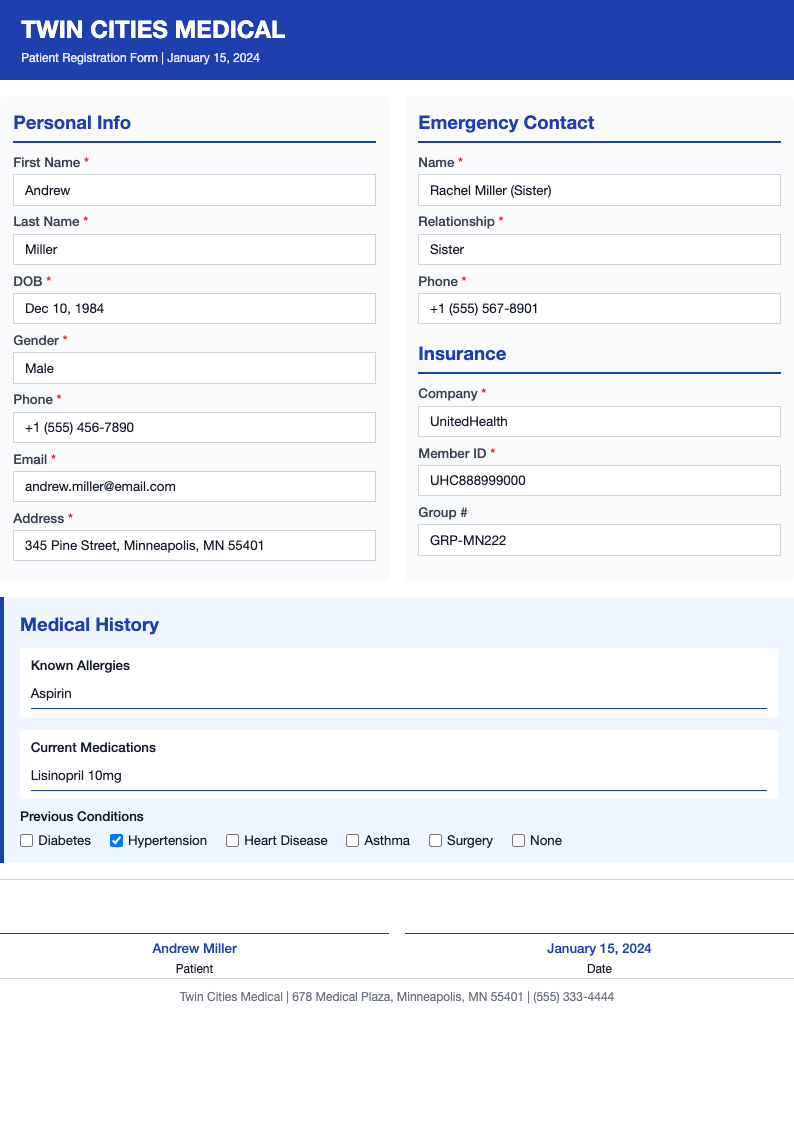Select the Email address input
794x1123 pixels.
(194, 486)
